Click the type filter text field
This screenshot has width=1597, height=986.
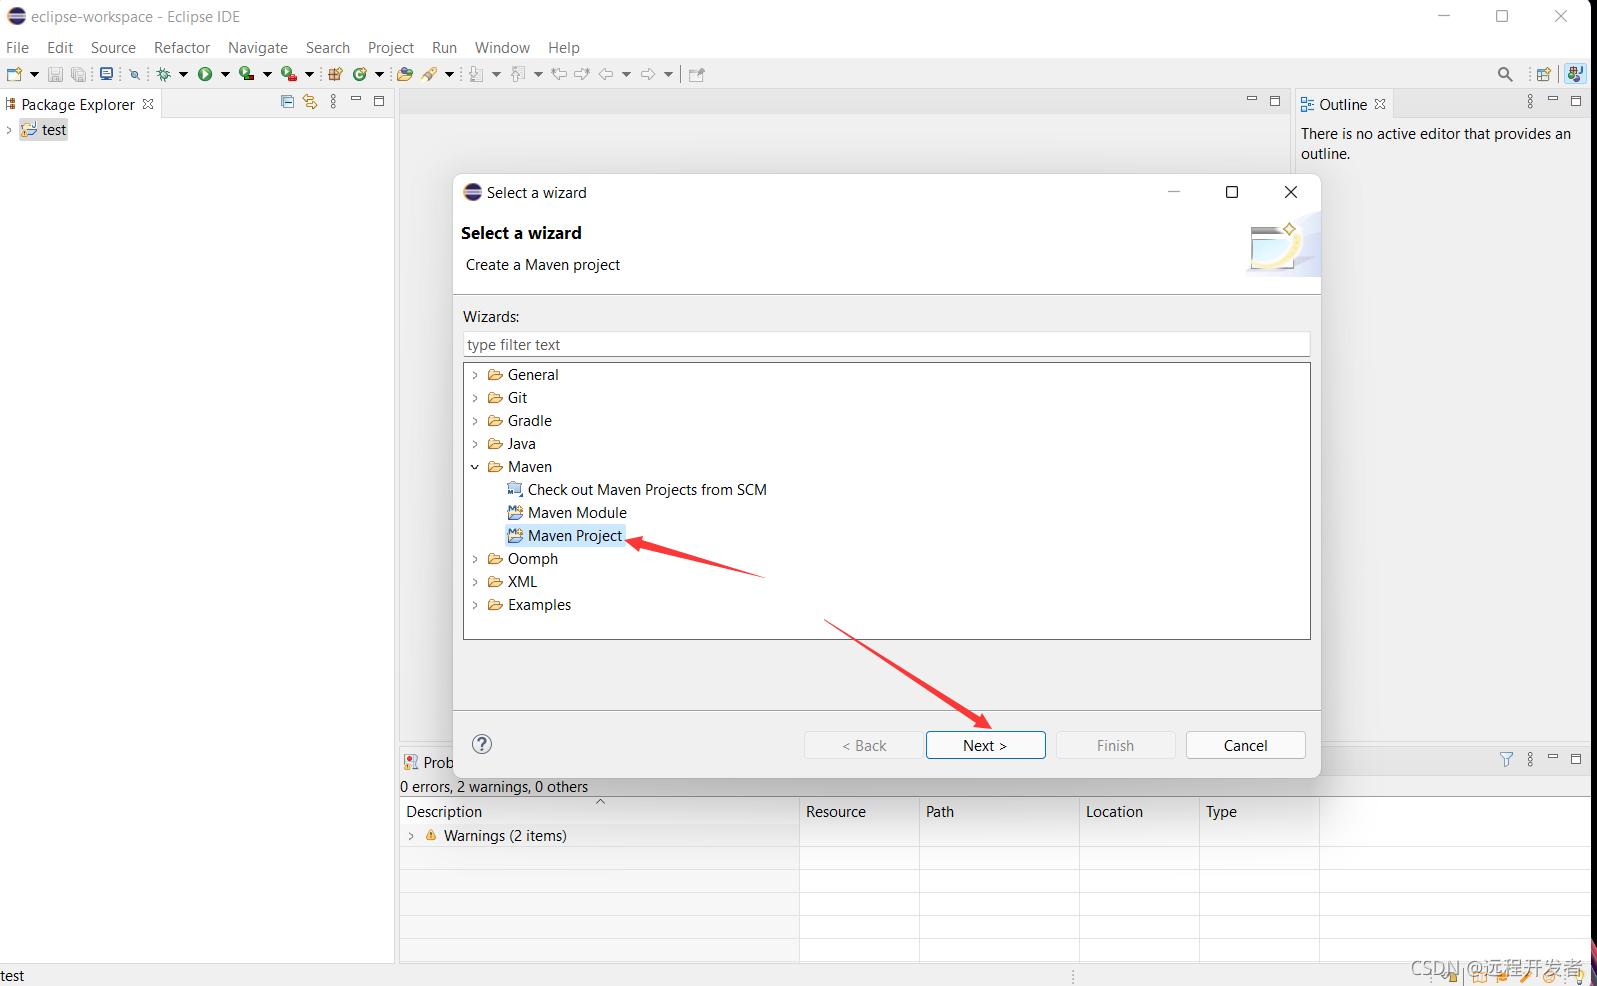(x=886, y=344)
